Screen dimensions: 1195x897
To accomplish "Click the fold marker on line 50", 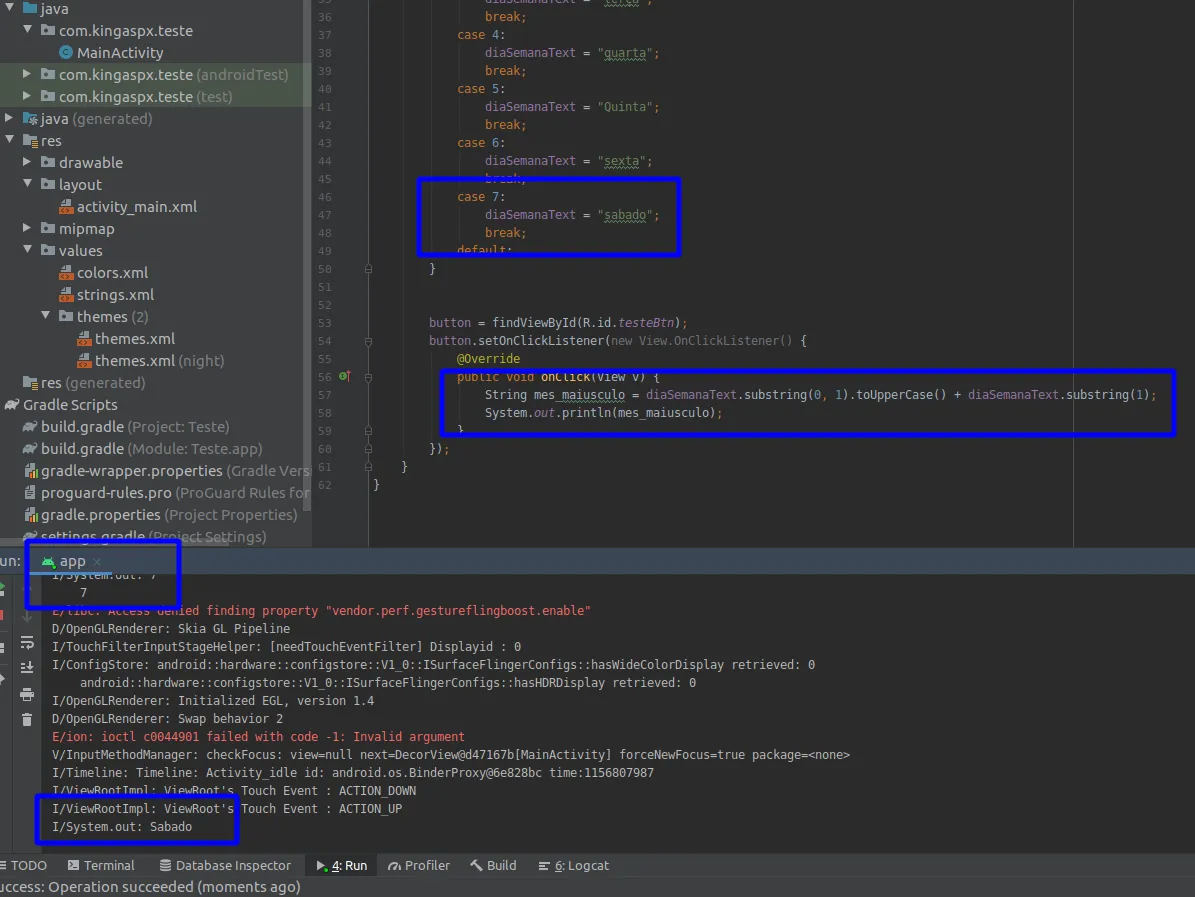I will tap(369, 269).
